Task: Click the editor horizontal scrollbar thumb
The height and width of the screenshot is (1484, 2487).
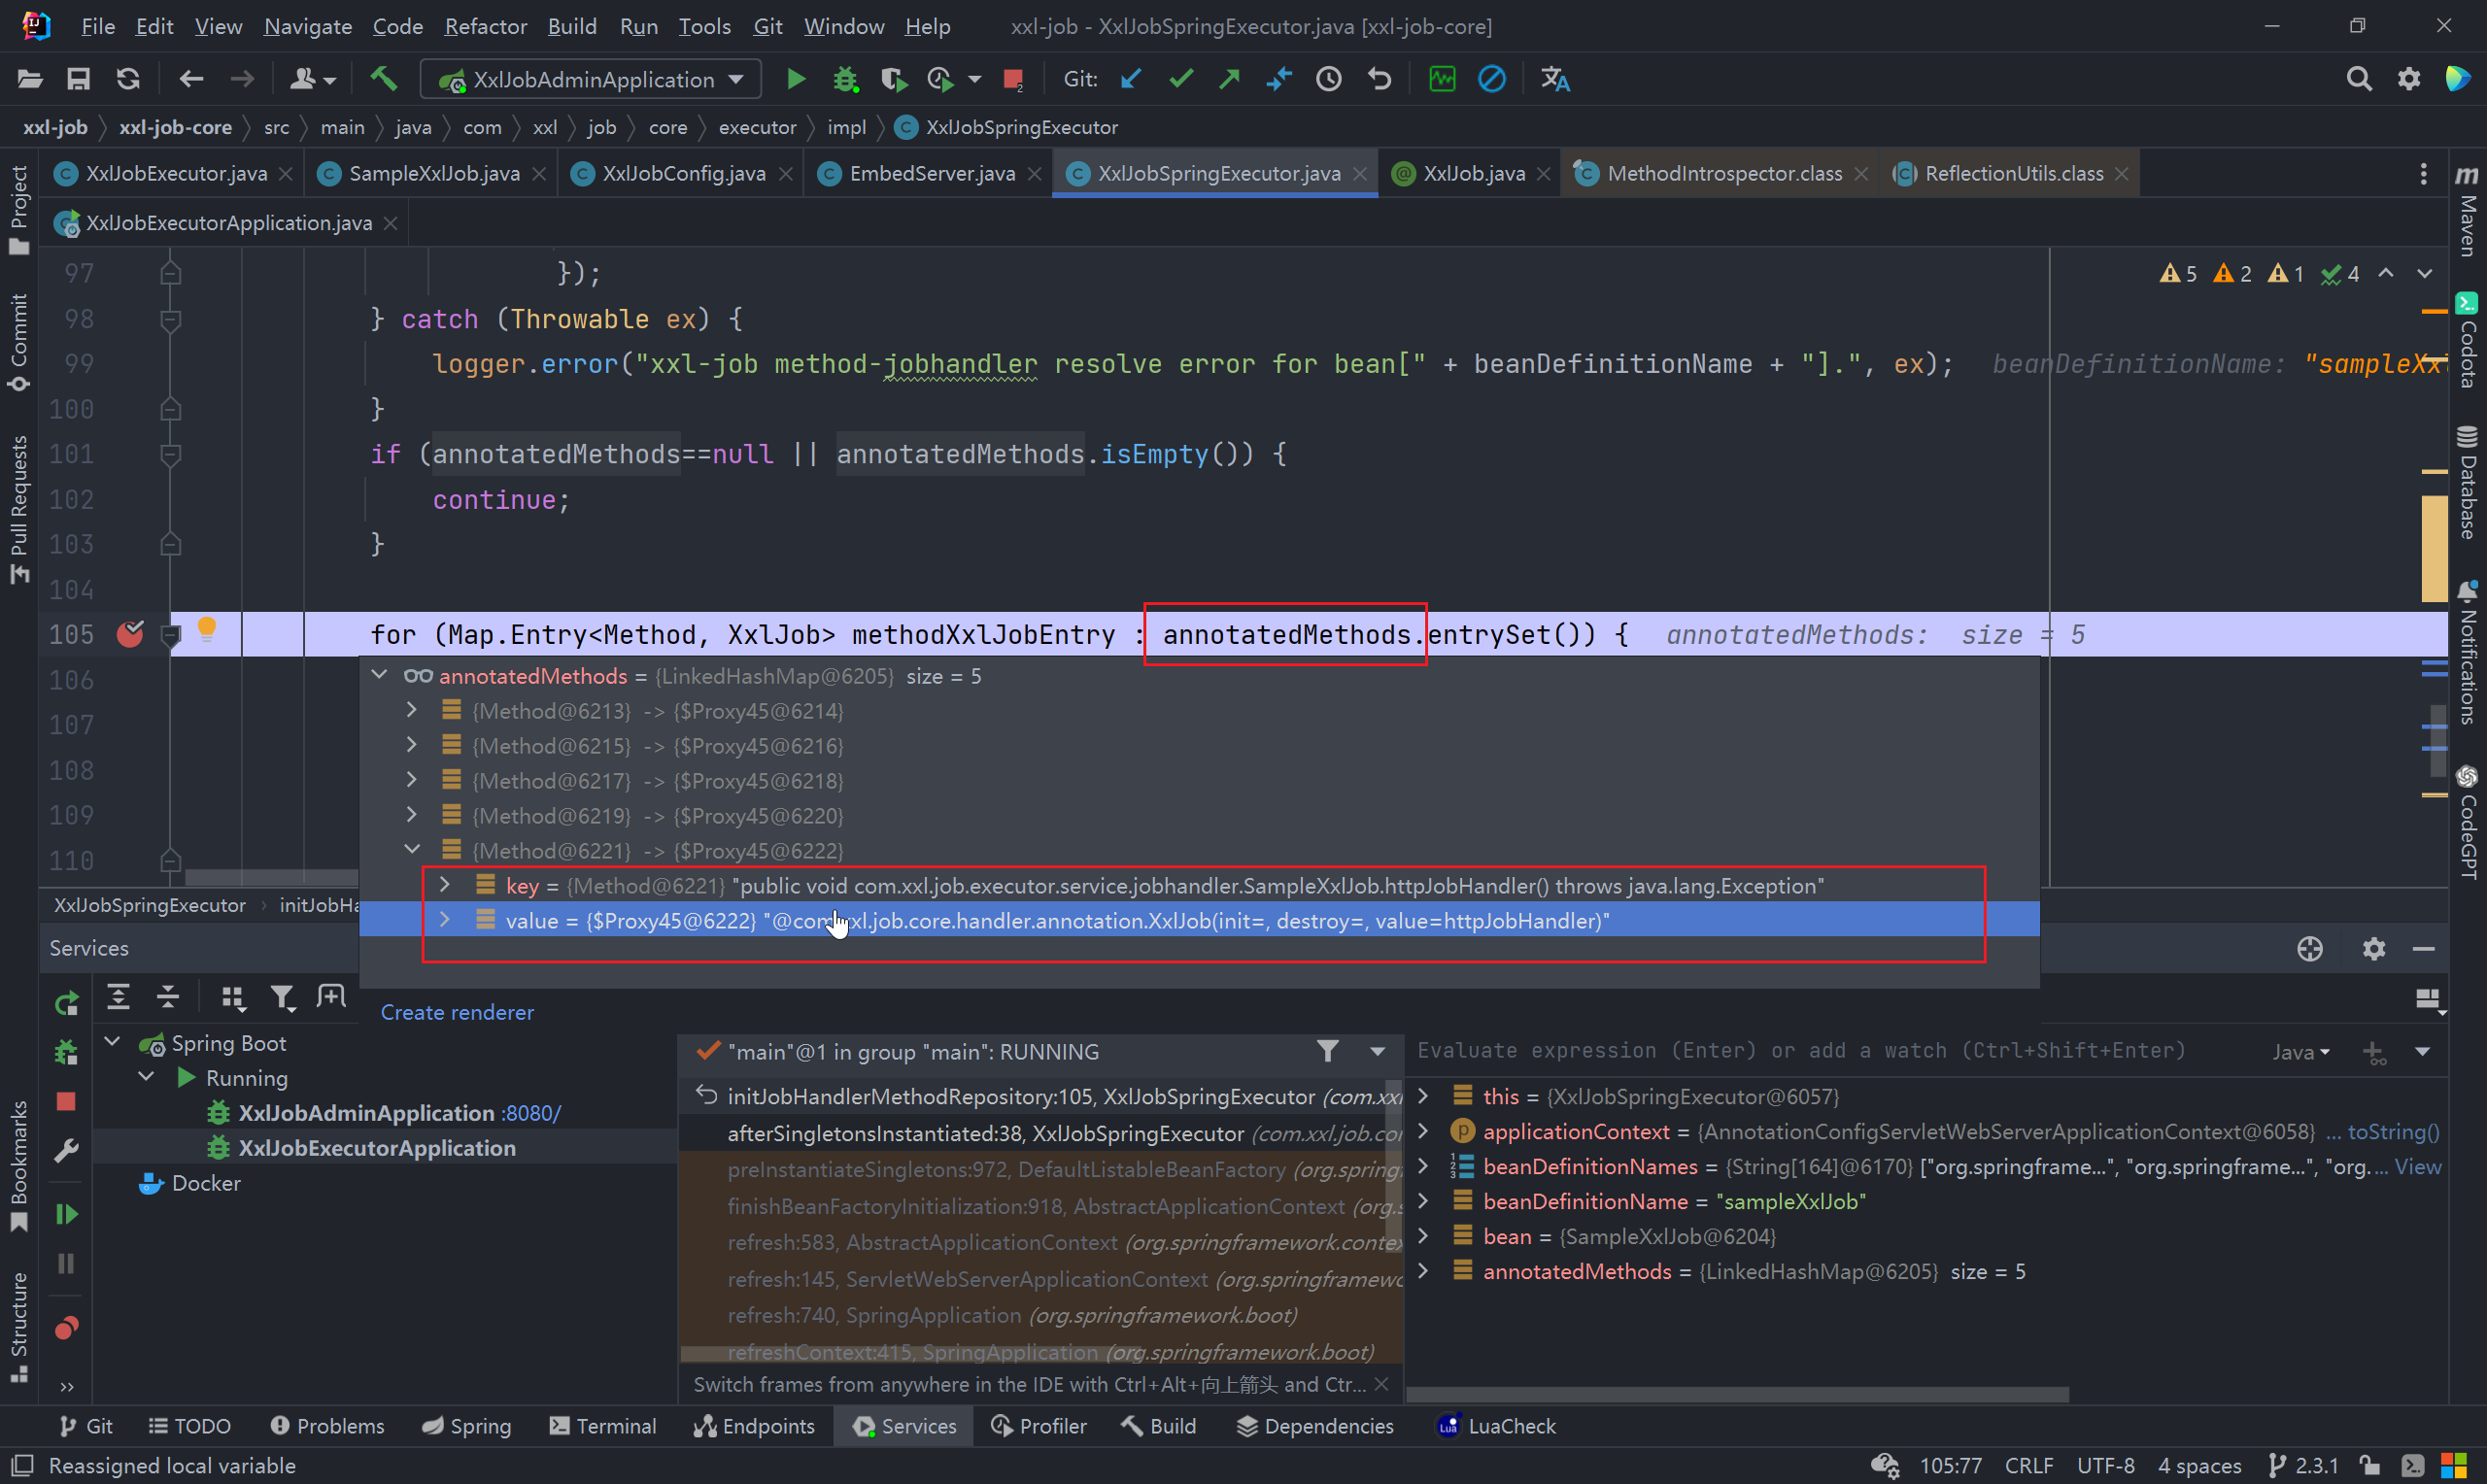Action: pos(272,876)
